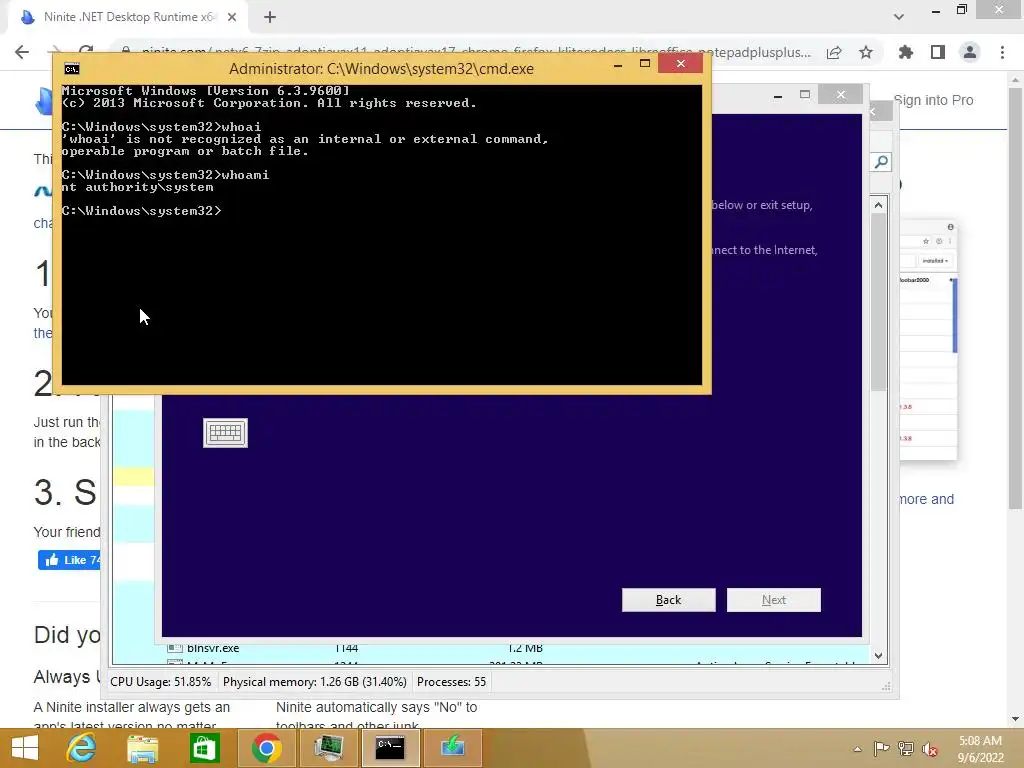Screen dimensions: 1024x768
Task: Open Chrome three-dot menu
Action: pos(1002,52)
